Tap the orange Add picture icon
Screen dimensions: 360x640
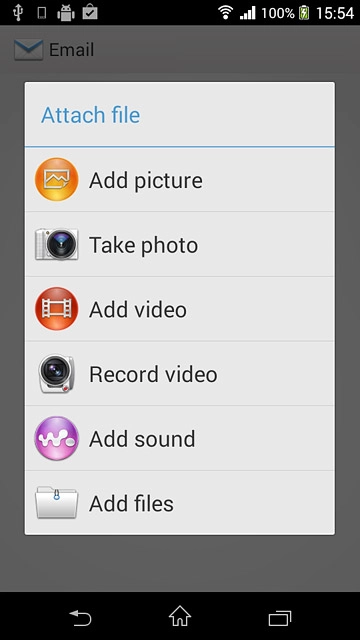(x=56, y=180)
